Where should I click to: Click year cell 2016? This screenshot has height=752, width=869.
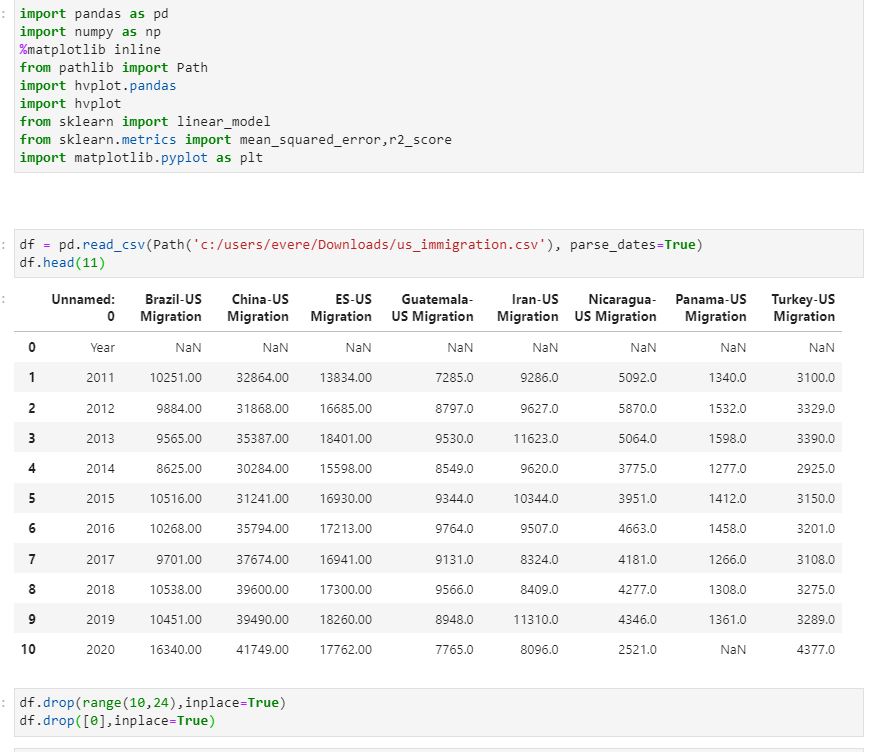pos(100,528)
